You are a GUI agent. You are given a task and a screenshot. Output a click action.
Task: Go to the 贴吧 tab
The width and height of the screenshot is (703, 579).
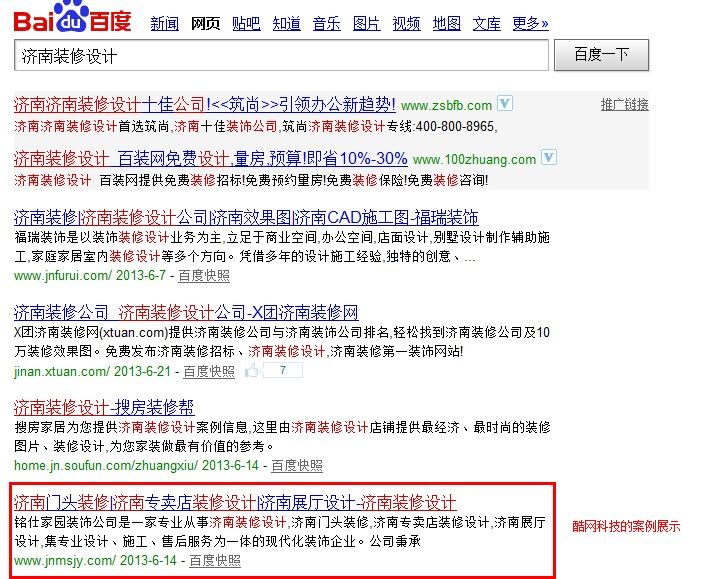pos(246,23)
